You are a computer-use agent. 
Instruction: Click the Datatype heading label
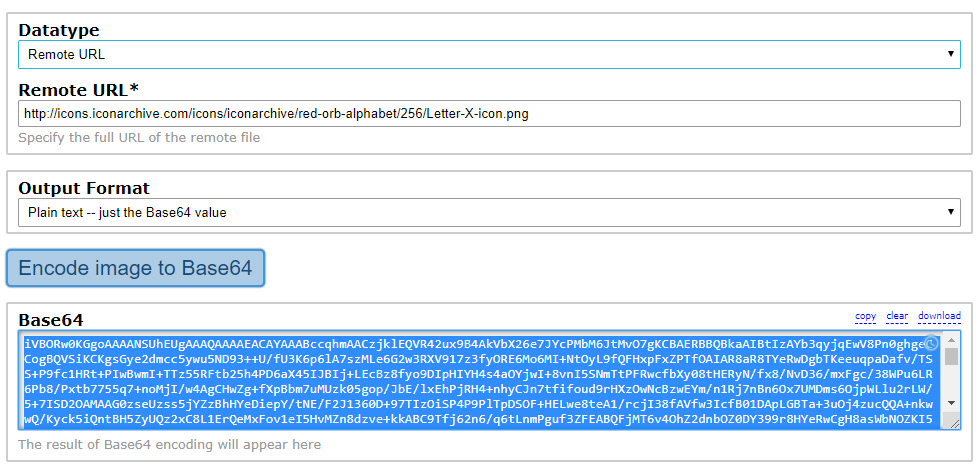click(59, 30)
